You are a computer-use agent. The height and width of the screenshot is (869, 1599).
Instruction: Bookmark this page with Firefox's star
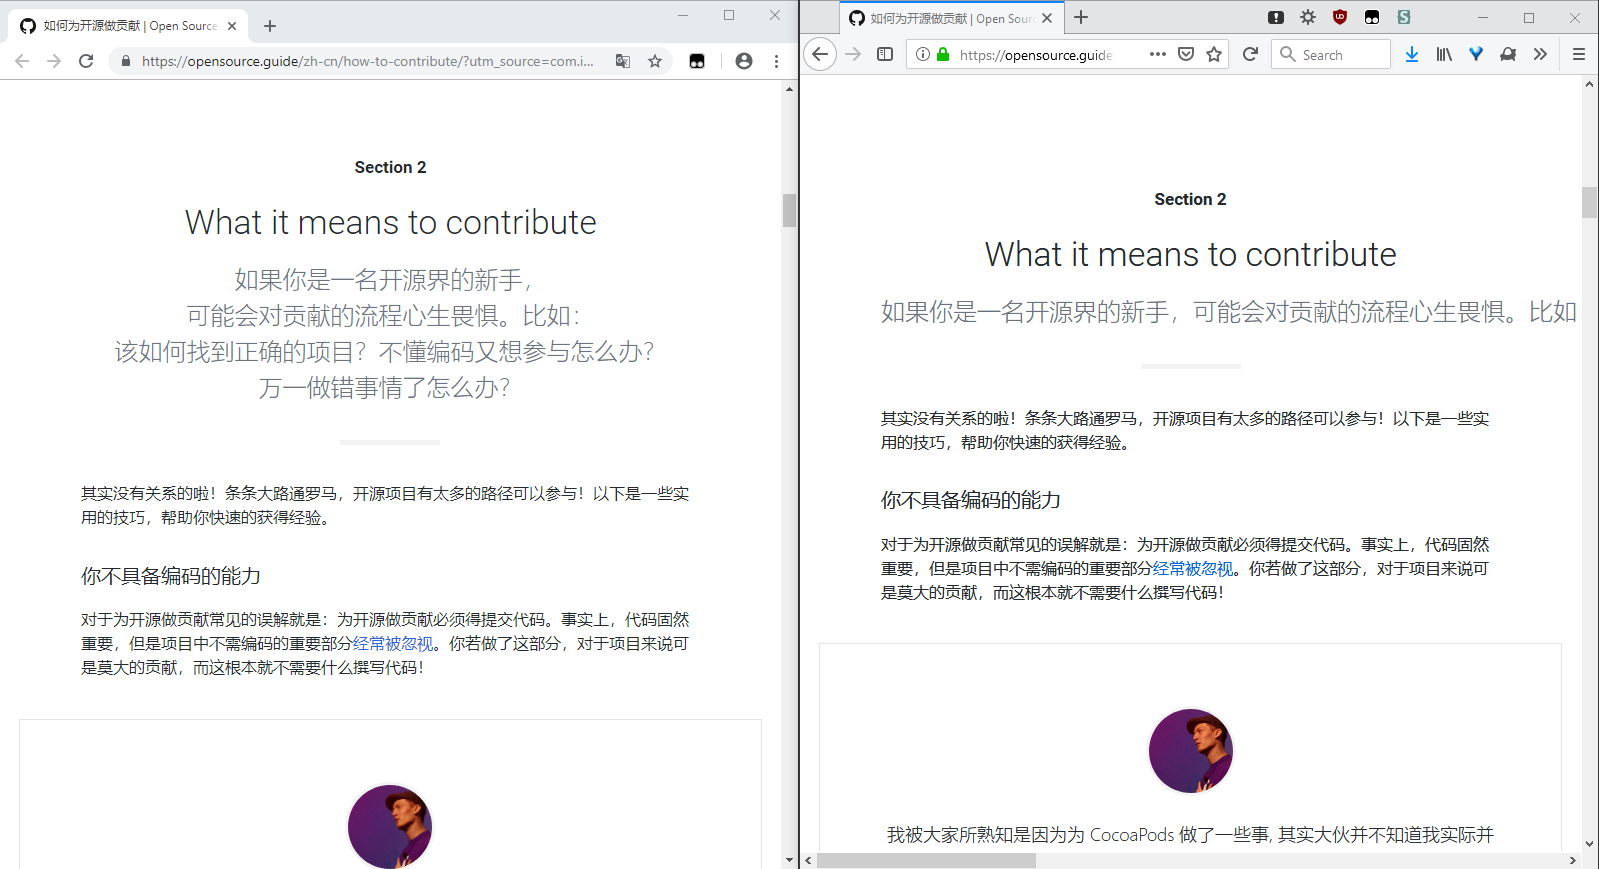pyautogui.click(x=1214, y=54)
